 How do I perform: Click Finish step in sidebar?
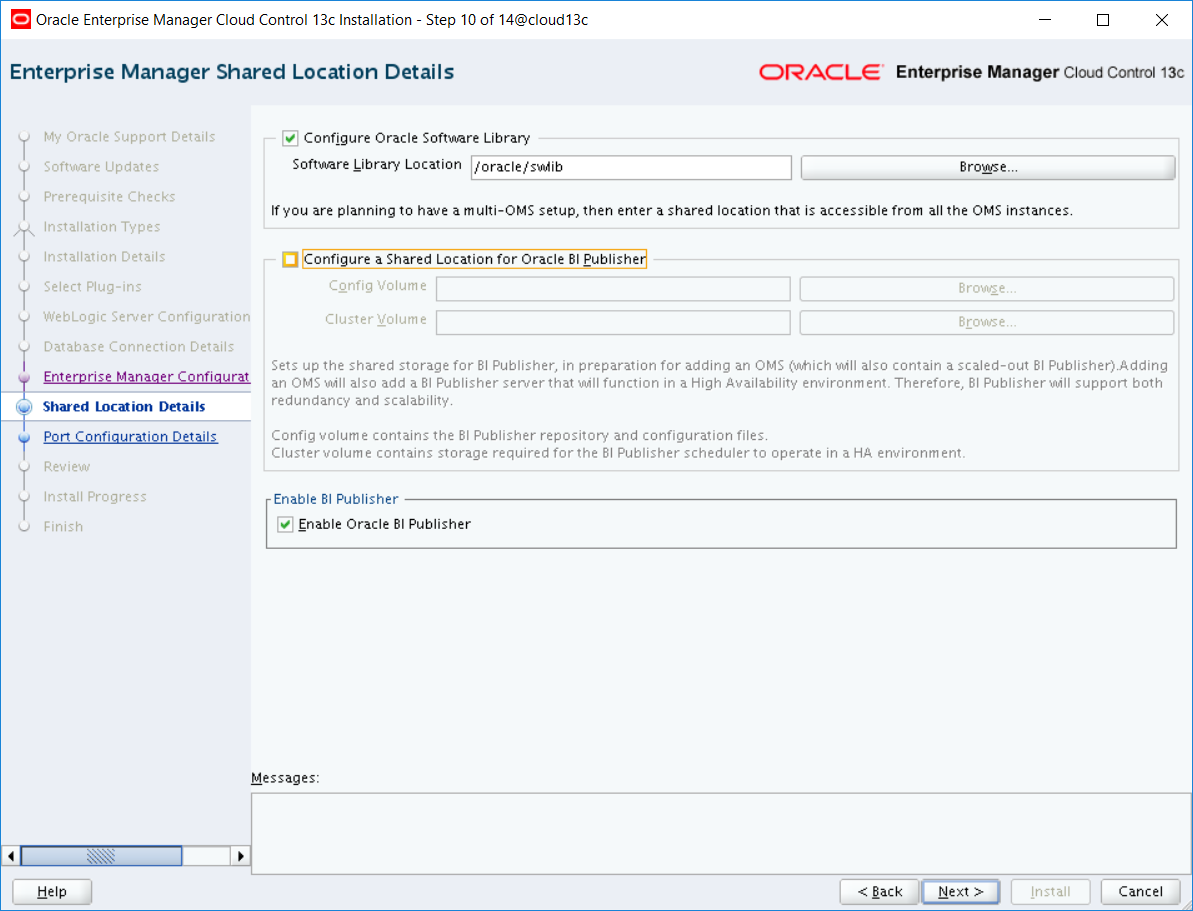coord(63,527)
